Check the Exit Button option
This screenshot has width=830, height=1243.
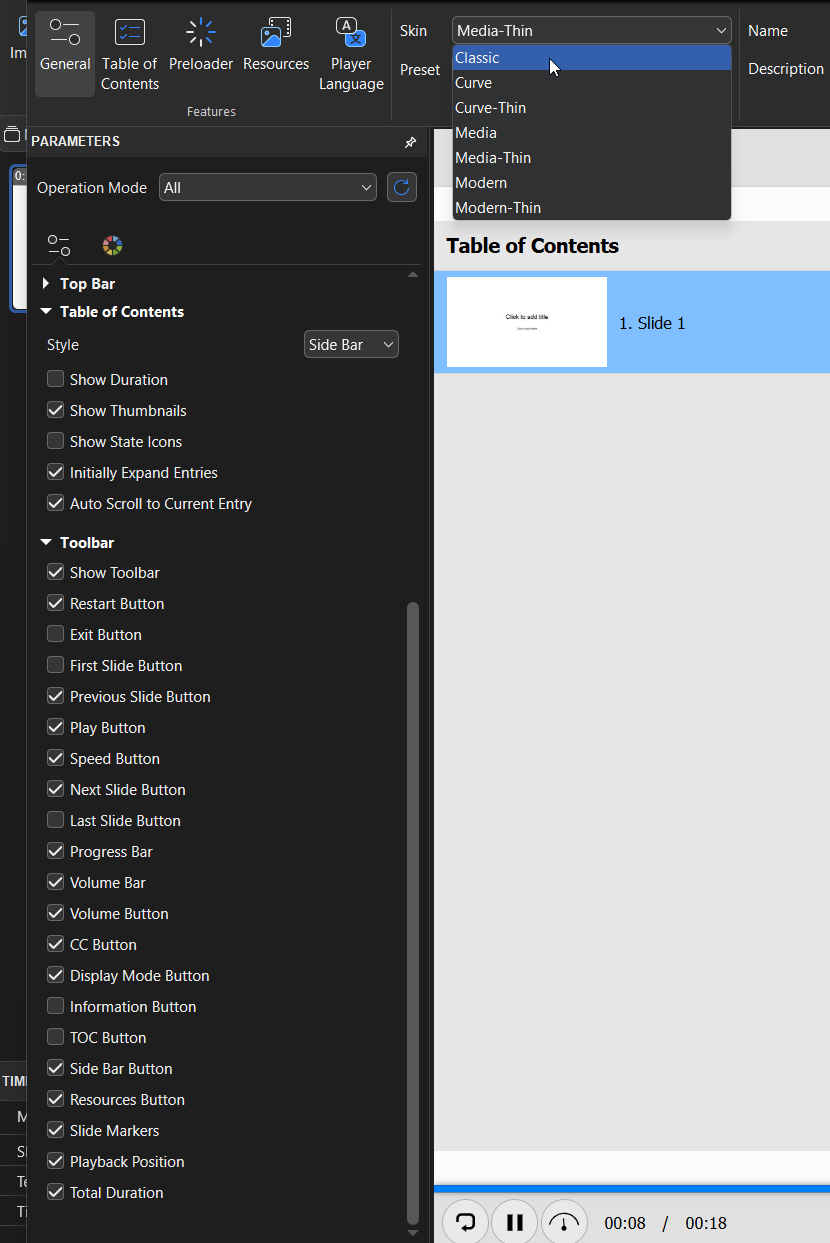56,635
